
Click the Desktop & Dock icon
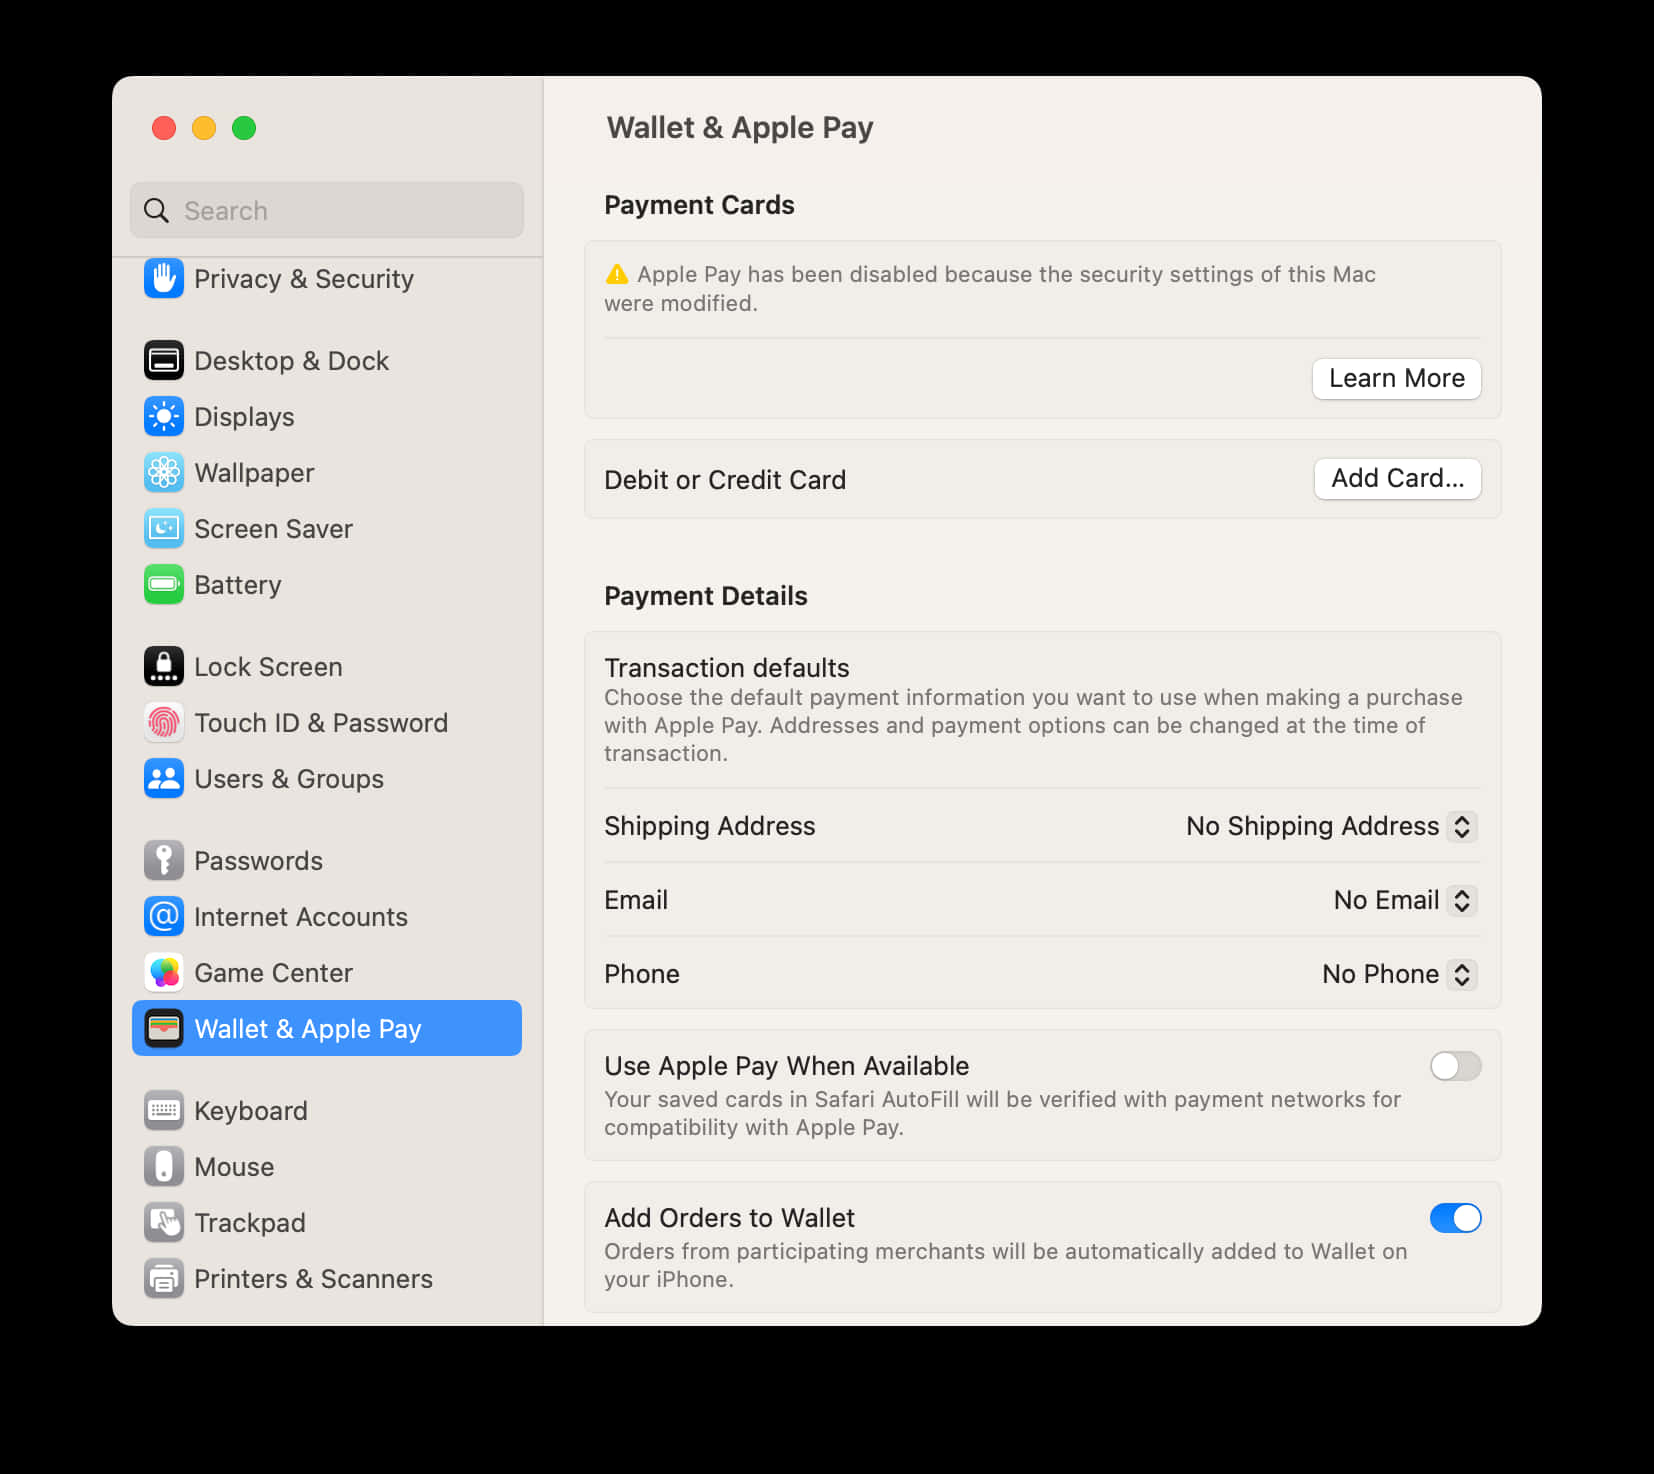click(164, 361)
